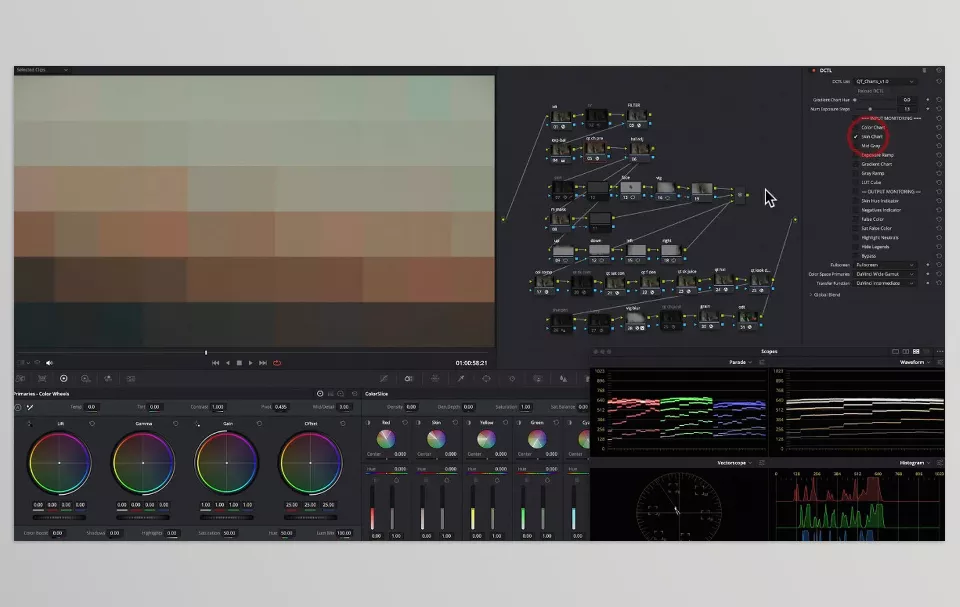Stop playback in the viewer transport
The height and width of the screenshot is (607, 960).
[x=239, y=363]
